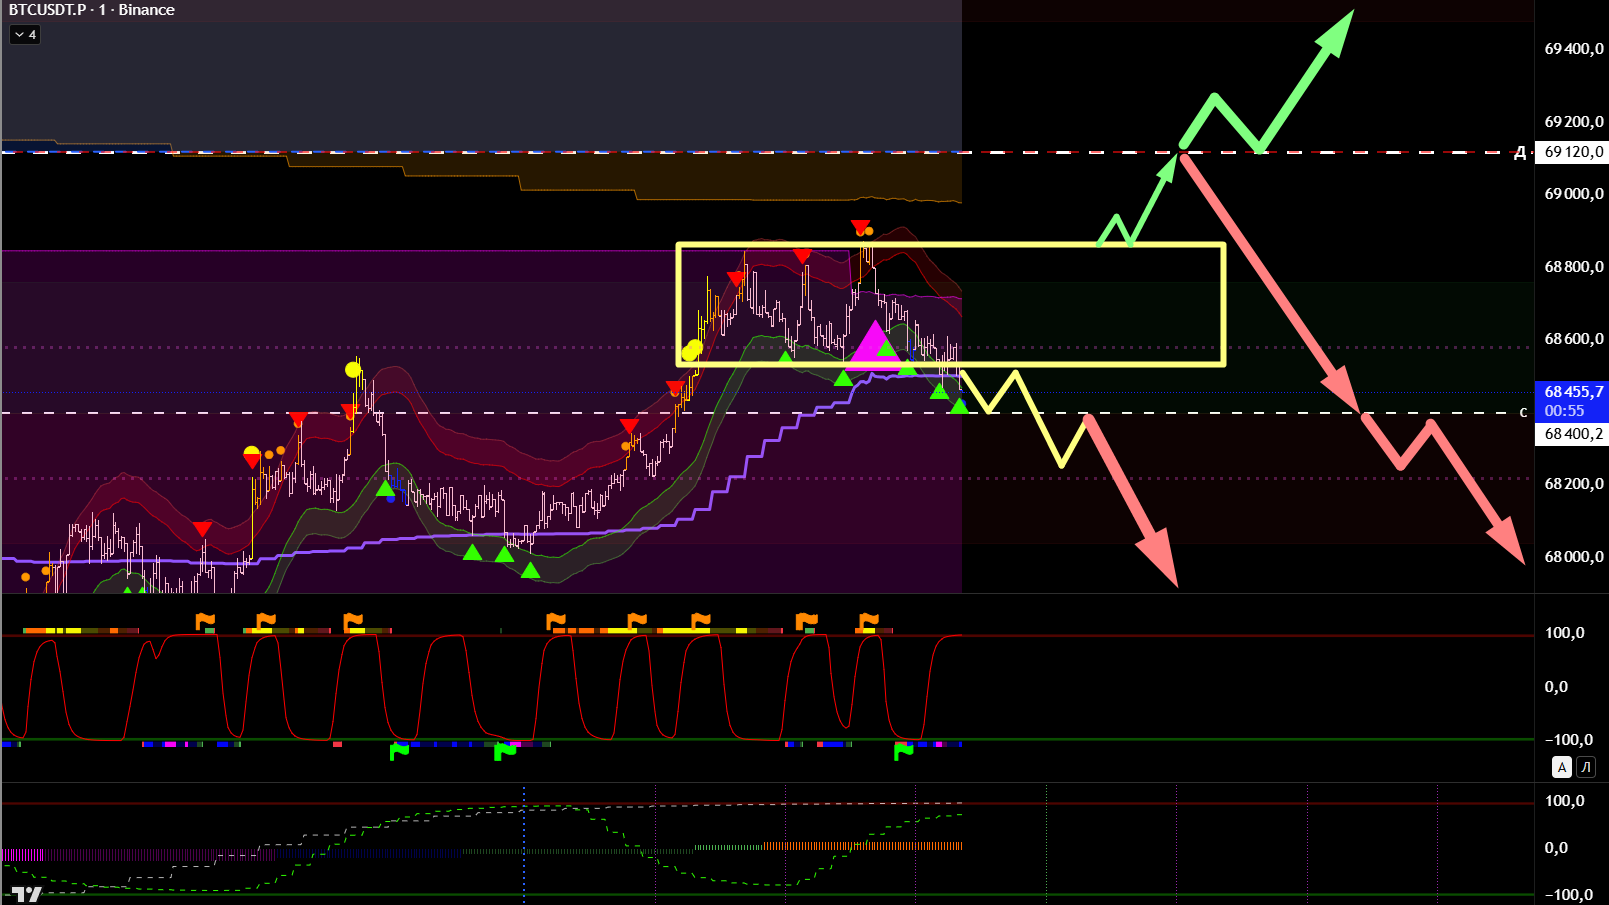Toggle the logarithmic scale Л button
This screenshot has height=905, width=1609.
tap(1586, 767)
